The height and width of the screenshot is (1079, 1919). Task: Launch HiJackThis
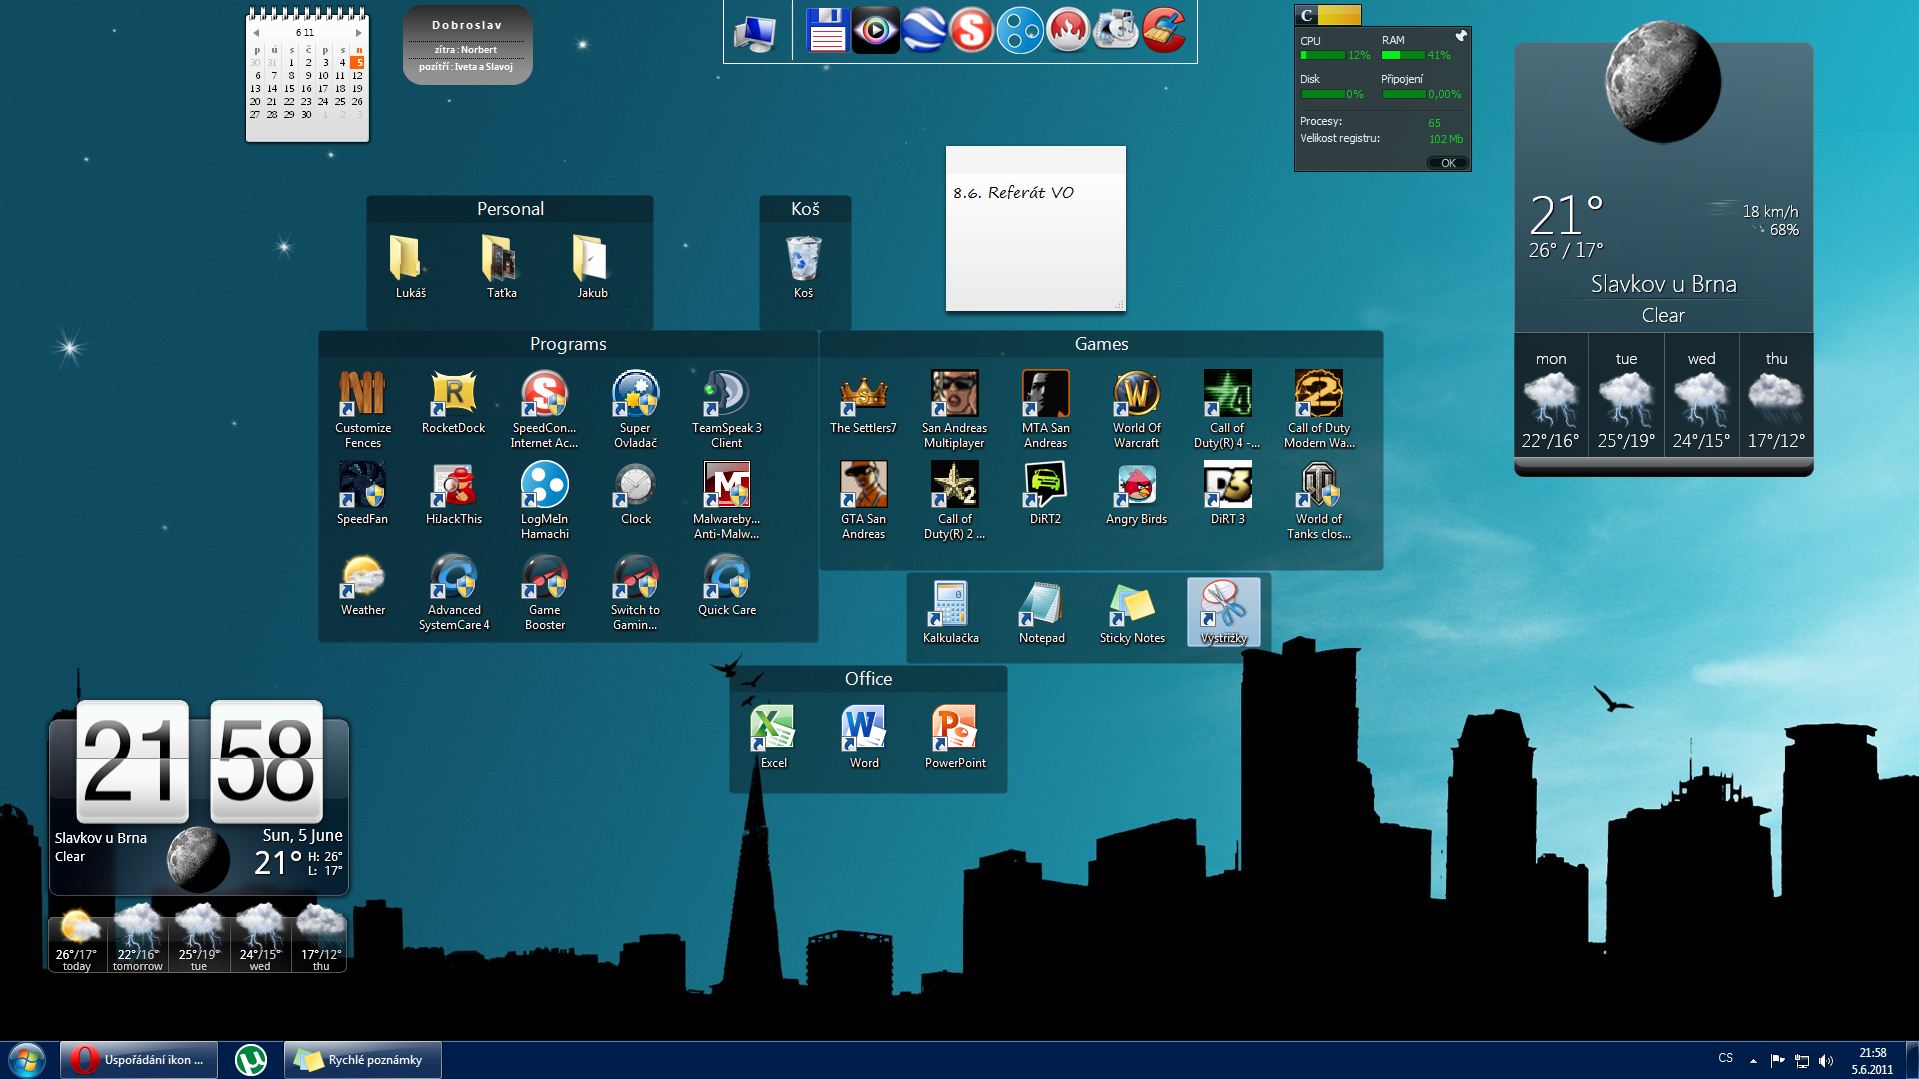coord(453,494)
